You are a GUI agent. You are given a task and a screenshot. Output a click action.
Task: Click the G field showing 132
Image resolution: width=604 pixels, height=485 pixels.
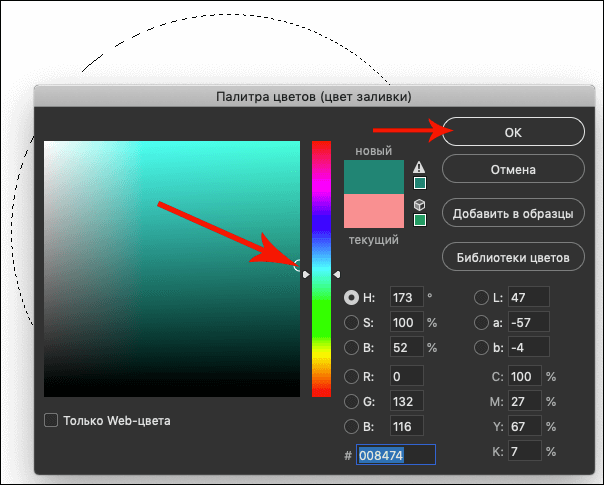407,401
